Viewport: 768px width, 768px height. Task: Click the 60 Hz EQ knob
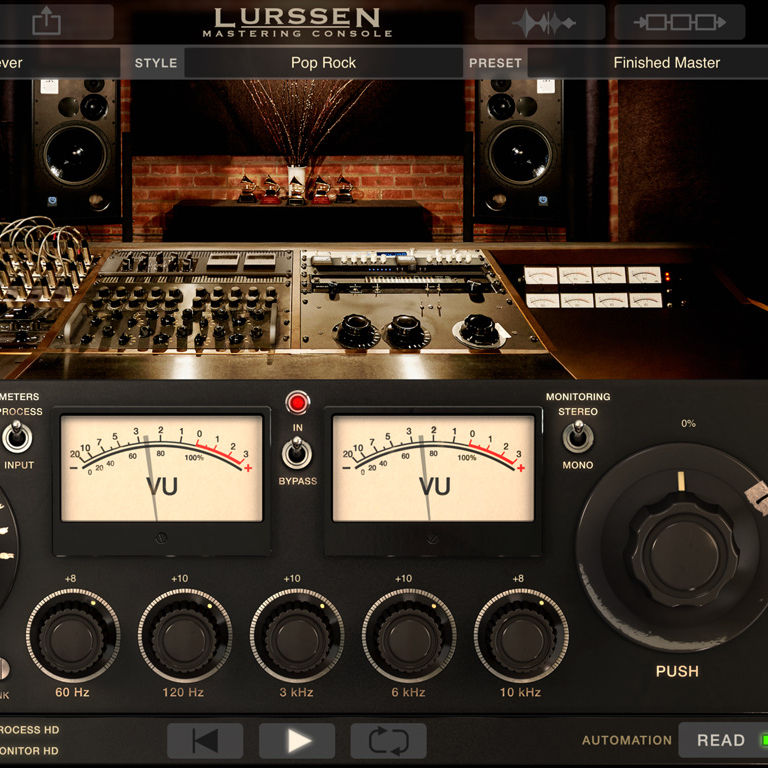tap(72, 635)
